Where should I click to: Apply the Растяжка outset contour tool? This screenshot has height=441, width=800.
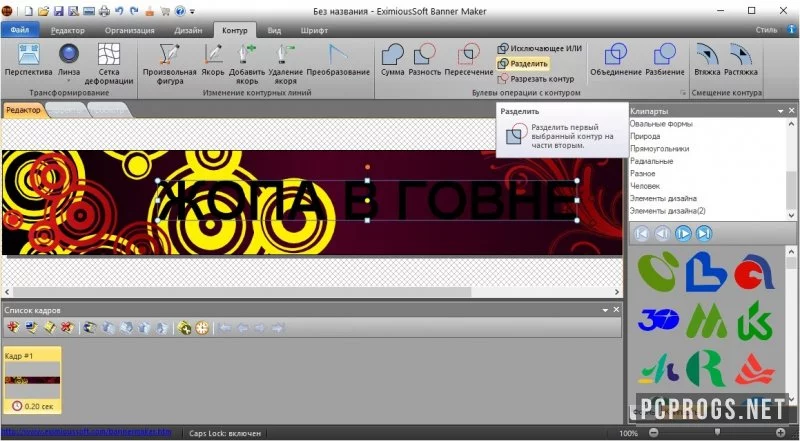[x=741, y=60]
